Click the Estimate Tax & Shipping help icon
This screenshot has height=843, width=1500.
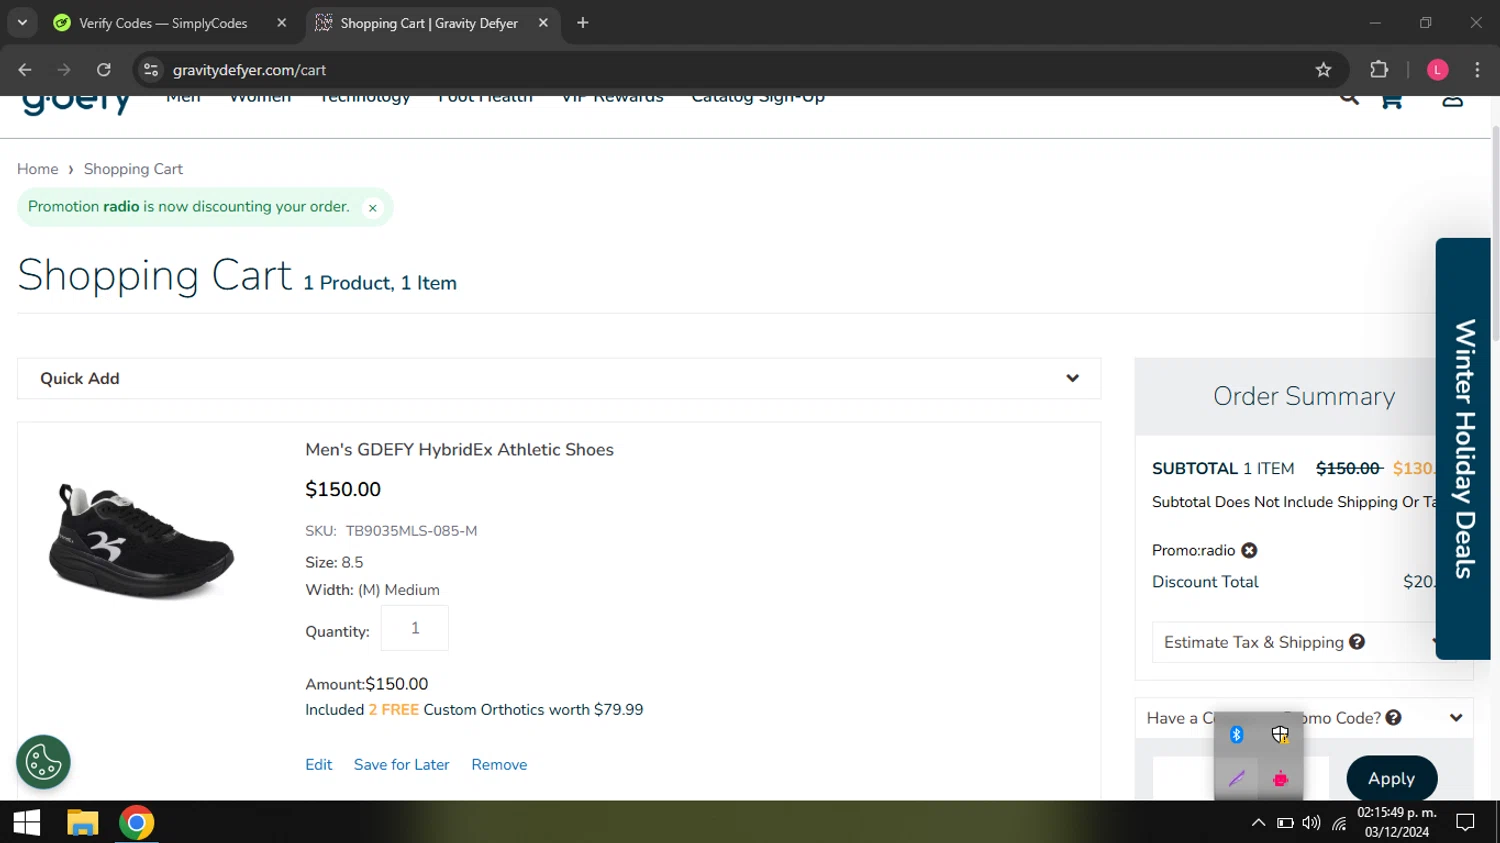click(1357, 642)
